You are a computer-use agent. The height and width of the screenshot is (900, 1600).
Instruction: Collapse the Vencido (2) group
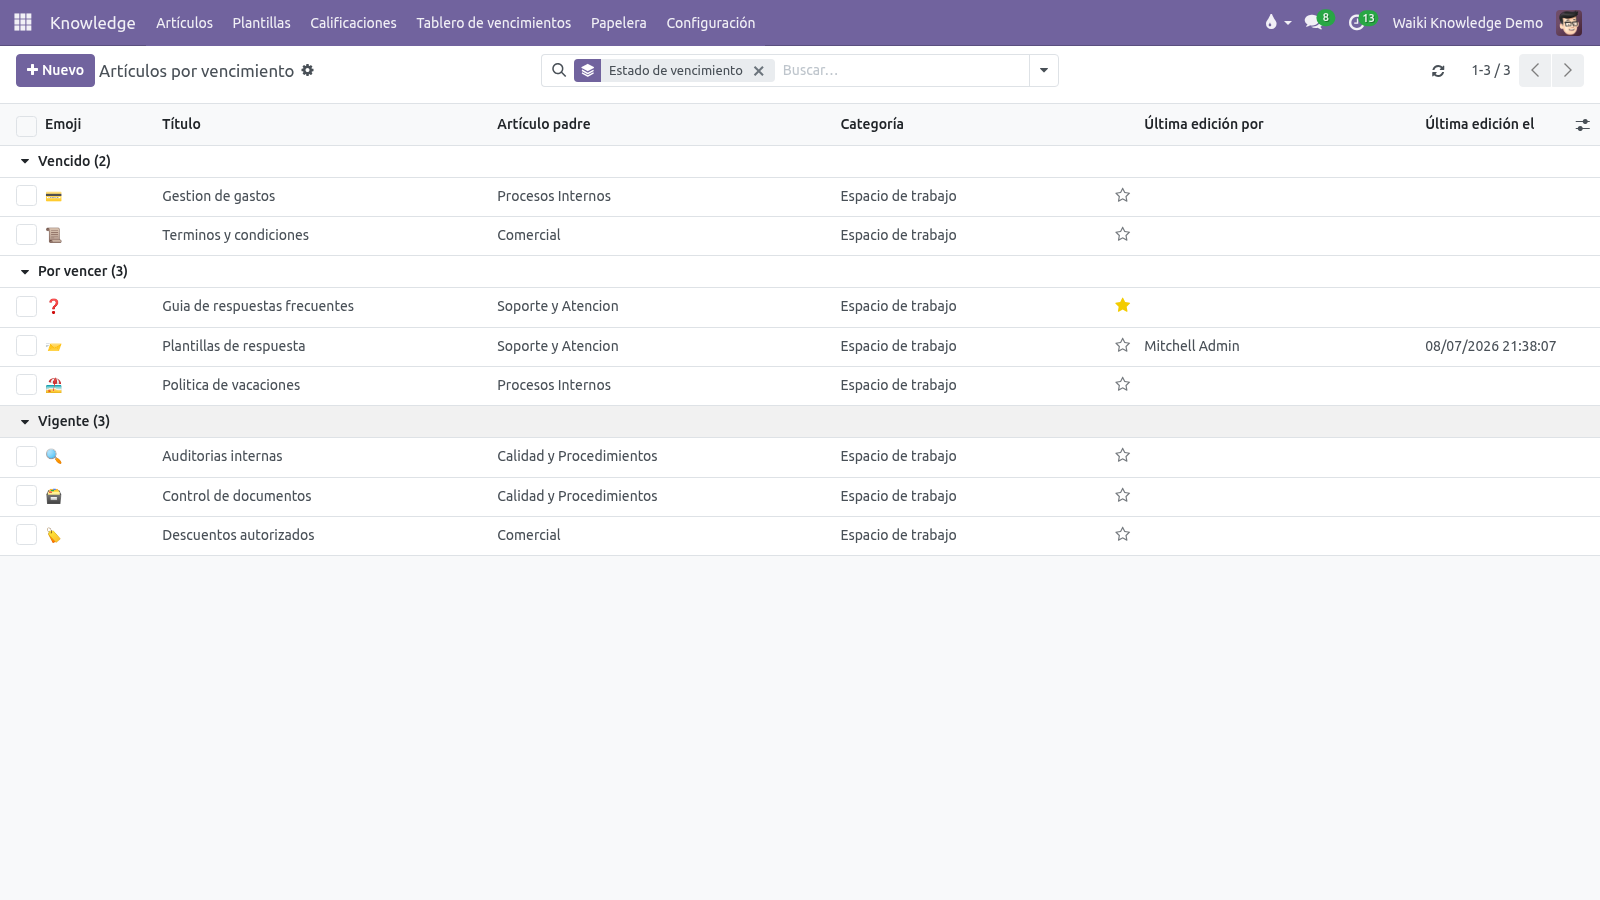pos(65,161)
